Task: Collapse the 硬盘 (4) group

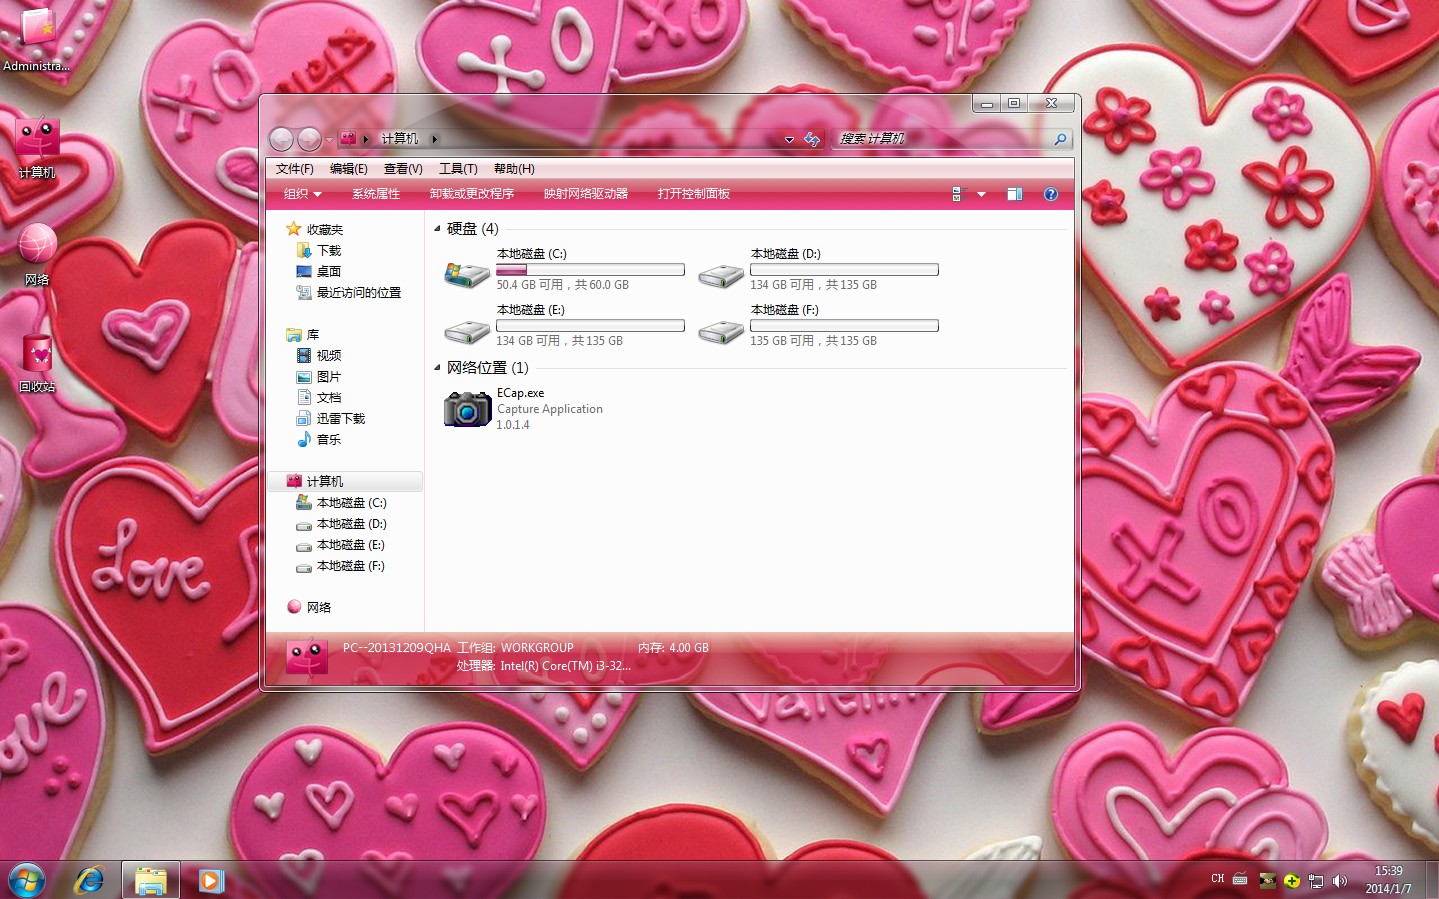Action: pyautogui.click(x=437, y=229)
